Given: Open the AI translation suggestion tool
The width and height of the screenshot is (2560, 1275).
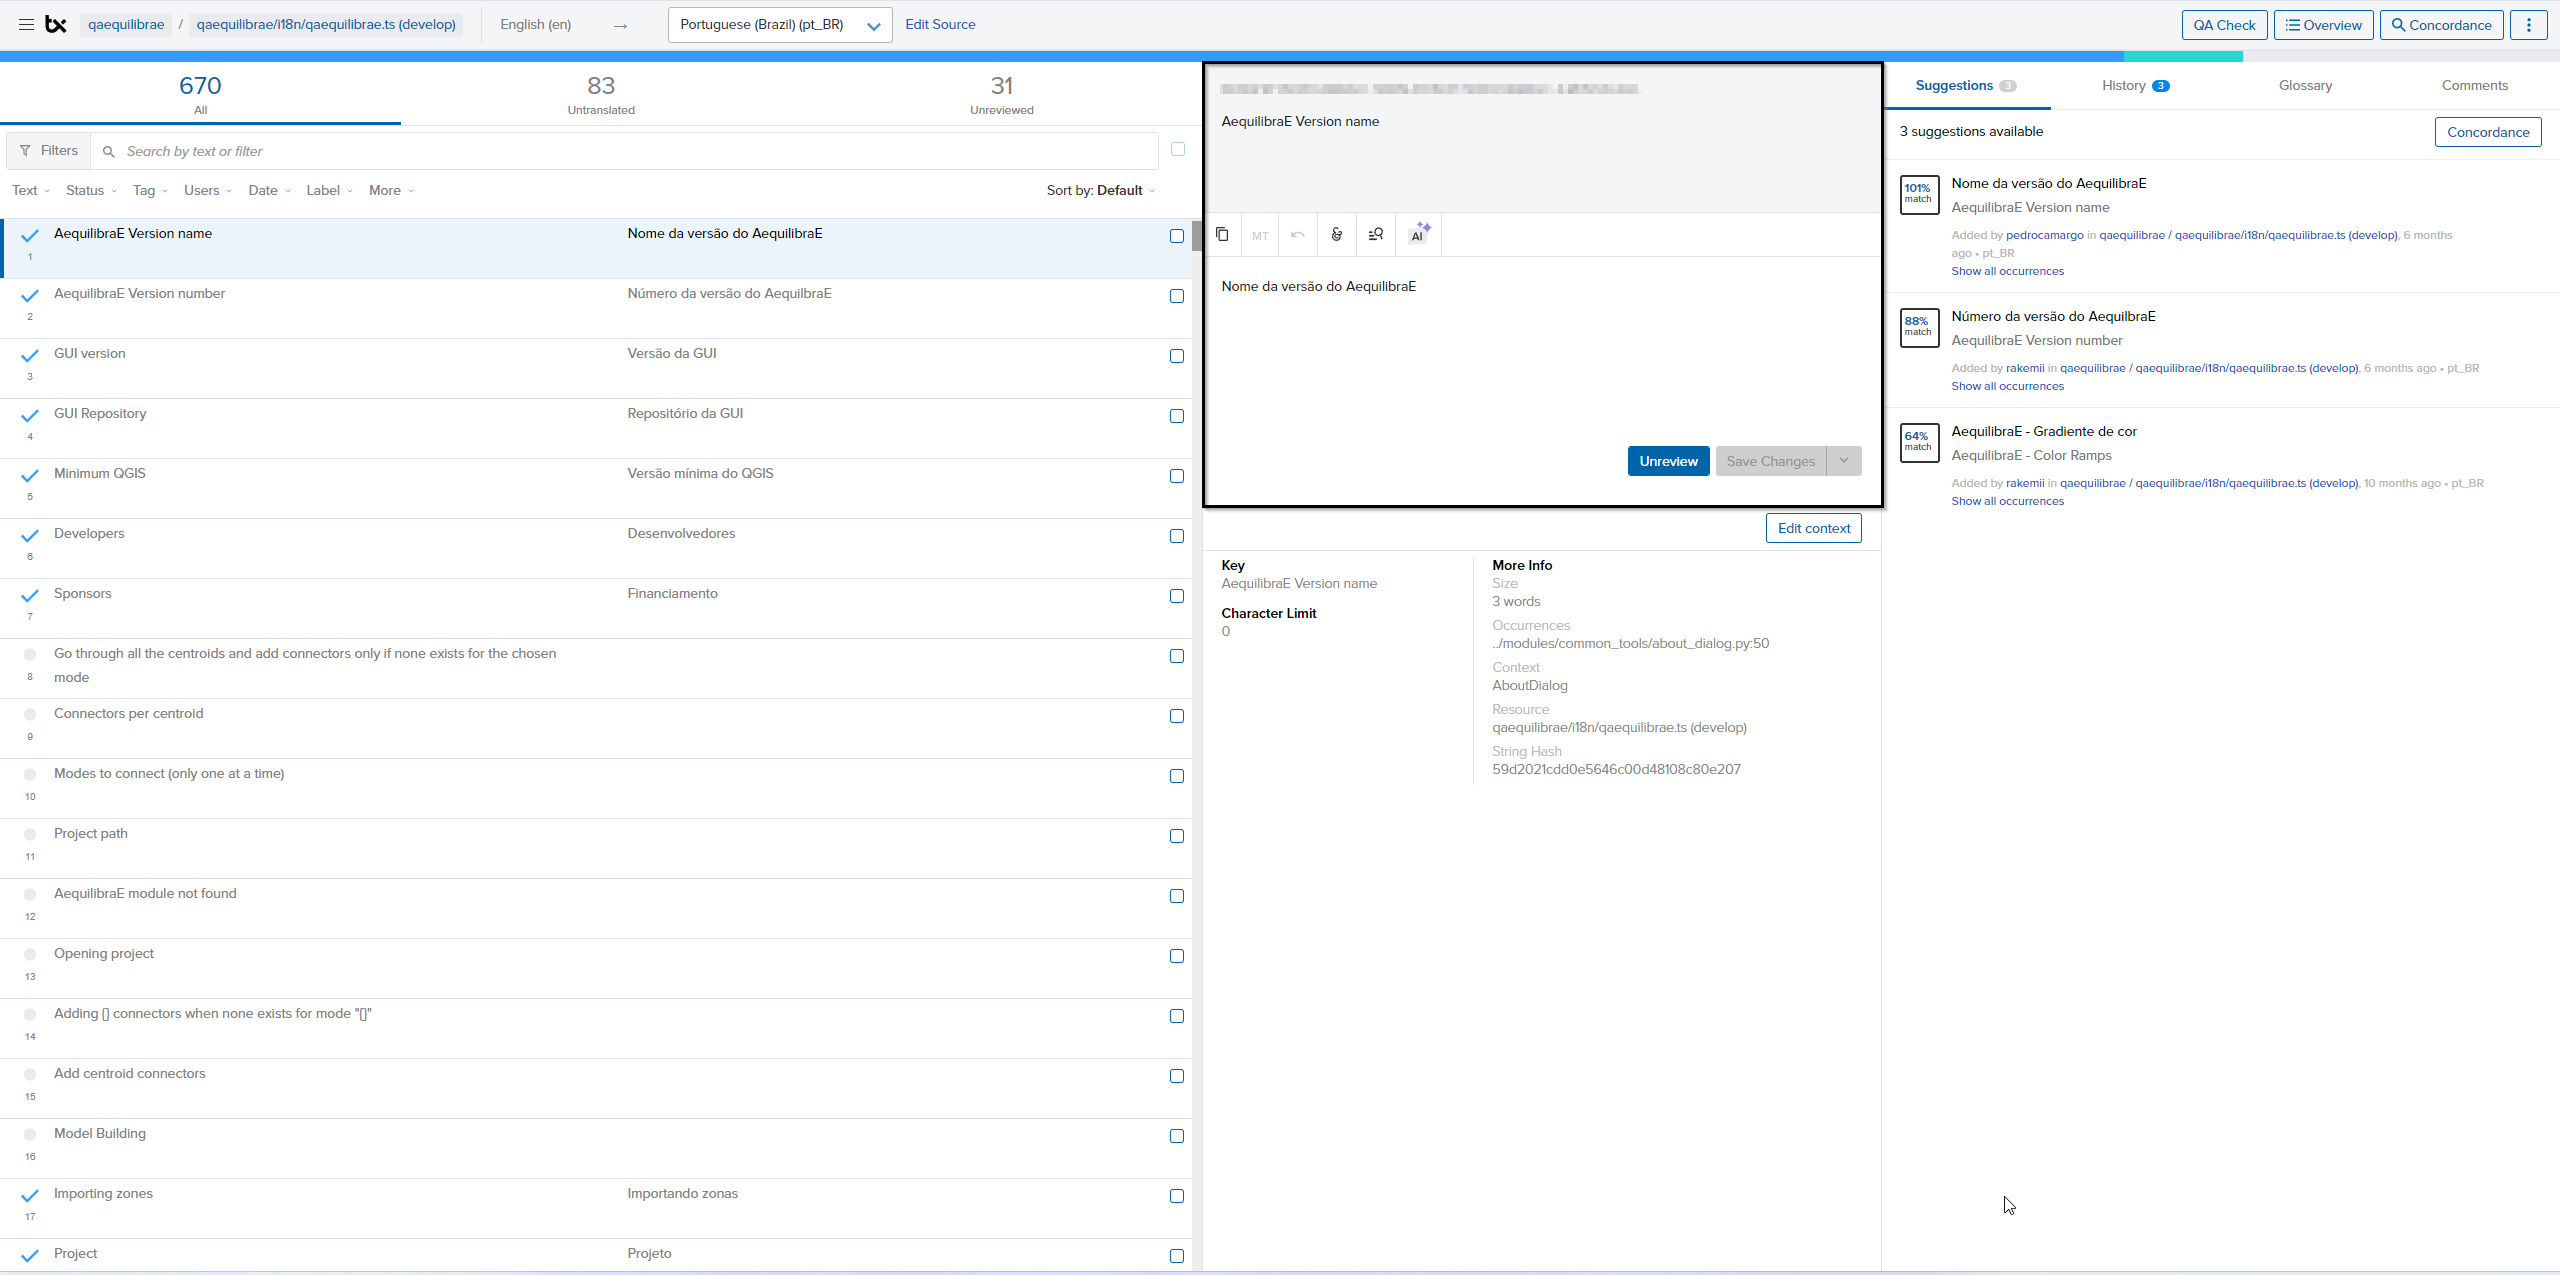Looking at the screenshot, I should pyautogui.click(x=1419, y=234).
